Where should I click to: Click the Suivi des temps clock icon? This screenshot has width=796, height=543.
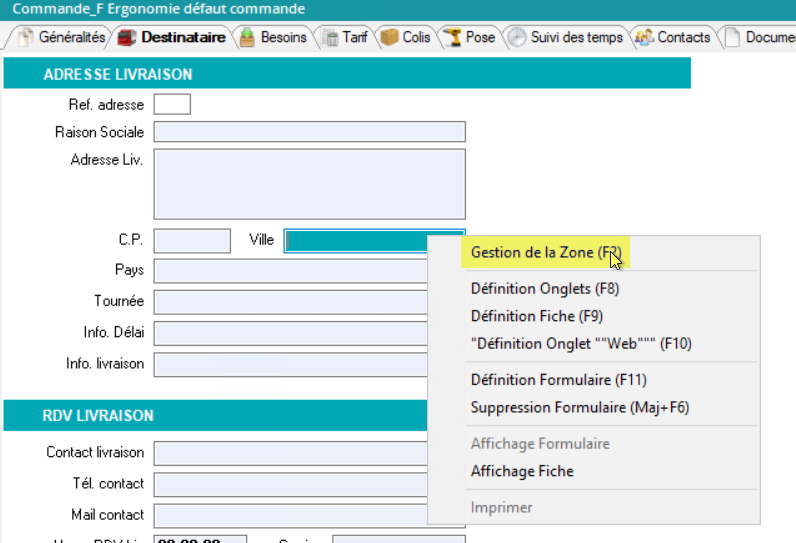click(516, 38)
